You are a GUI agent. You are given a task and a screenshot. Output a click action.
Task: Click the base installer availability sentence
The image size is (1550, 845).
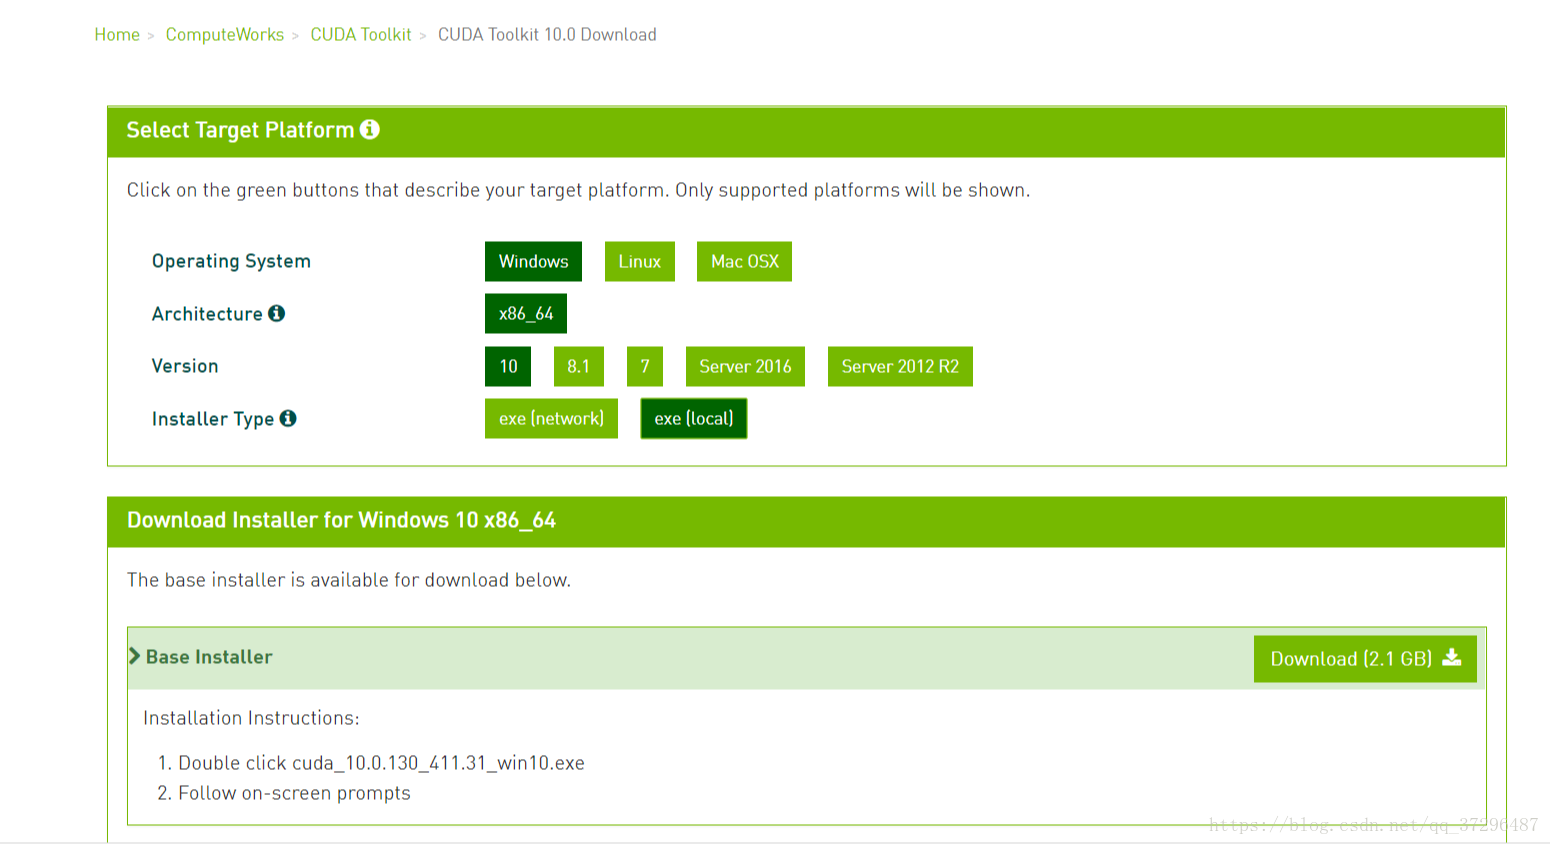pyautogui.click(x=349, y=580)
